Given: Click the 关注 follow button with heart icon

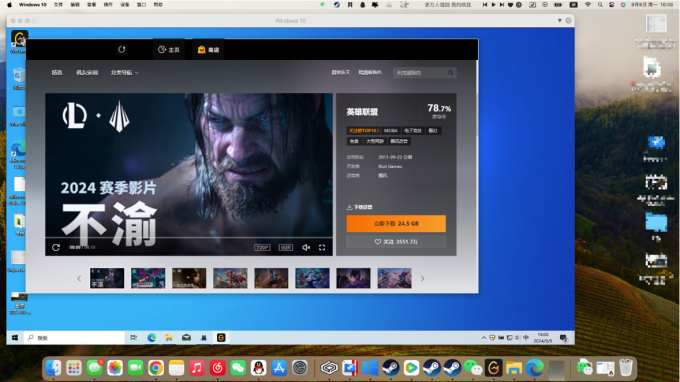Looking at the screenshot, I should click(396, 242).
